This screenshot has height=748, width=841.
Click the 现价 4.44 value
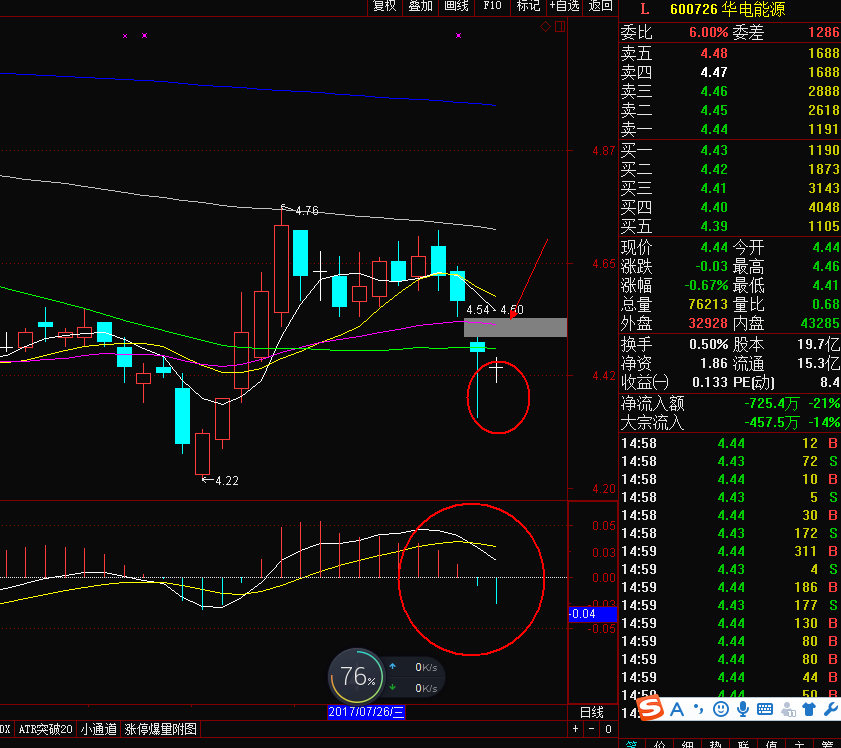point(714,247)
